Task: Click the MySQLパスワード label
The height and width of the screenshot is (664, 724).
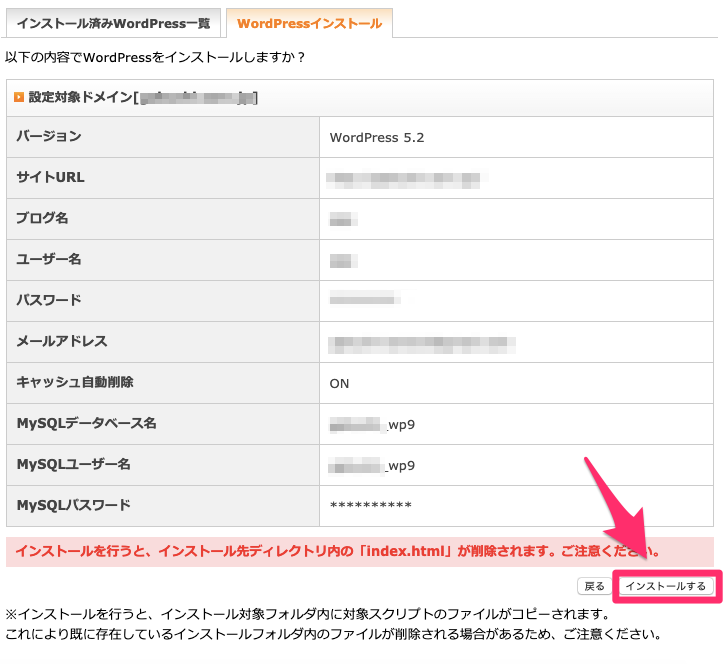Action: (x=73, y=505)
